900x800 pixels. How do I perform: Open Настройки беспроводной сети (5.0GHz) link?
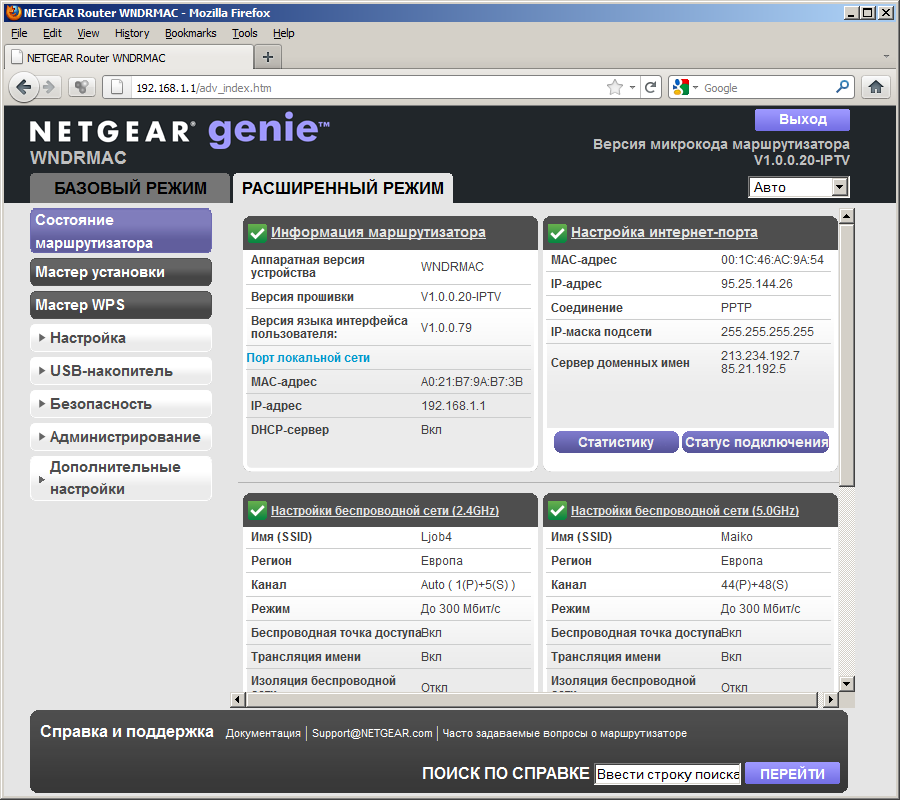[685, 510]
